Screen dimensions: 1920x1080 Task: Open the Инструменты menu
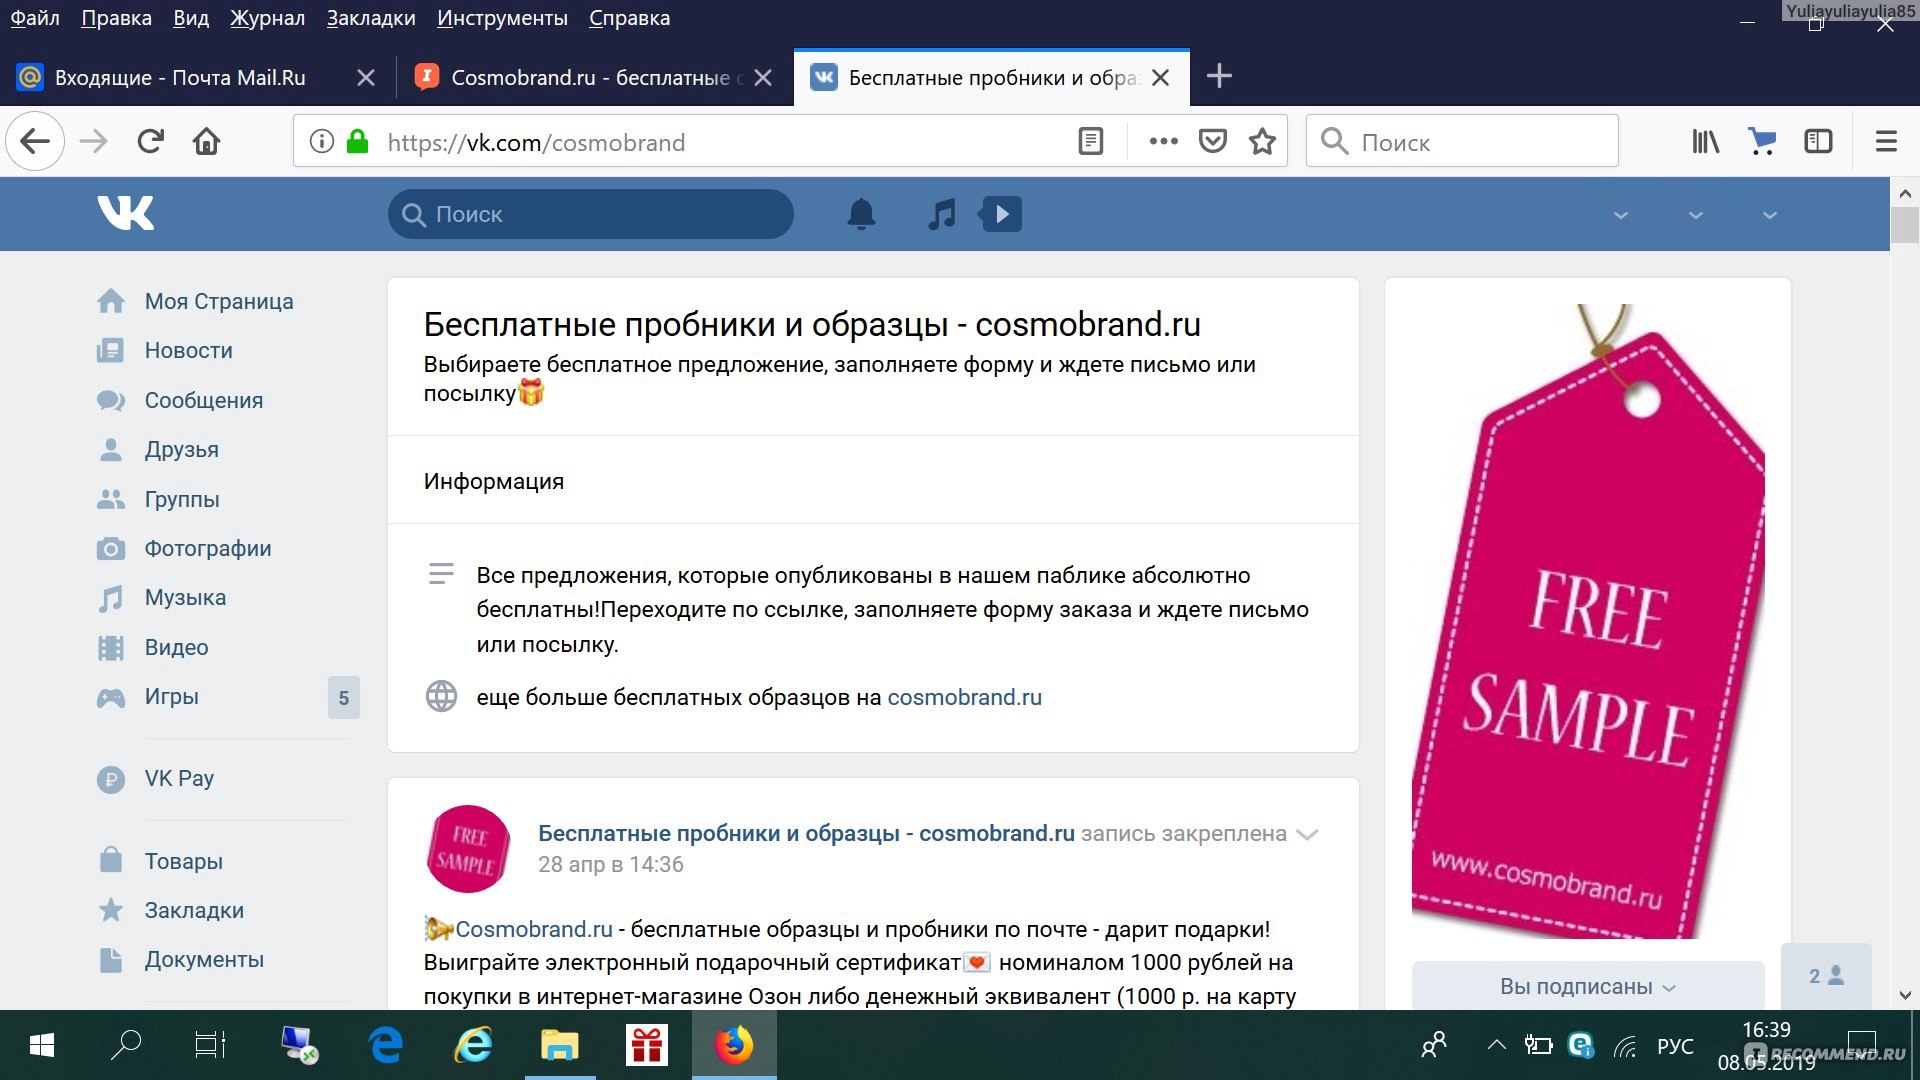point(502,18)
